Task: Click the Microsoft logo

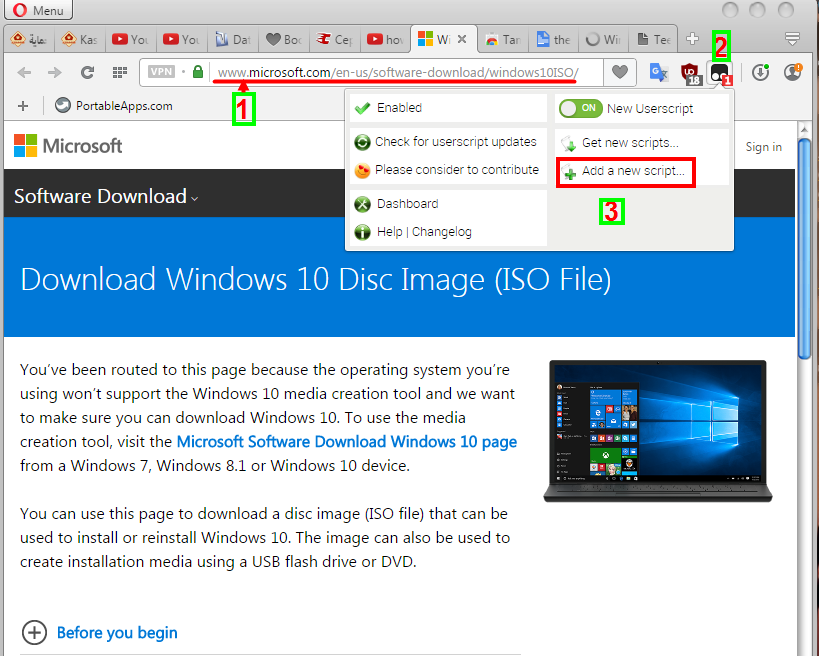Action: (x=68, y=146)
